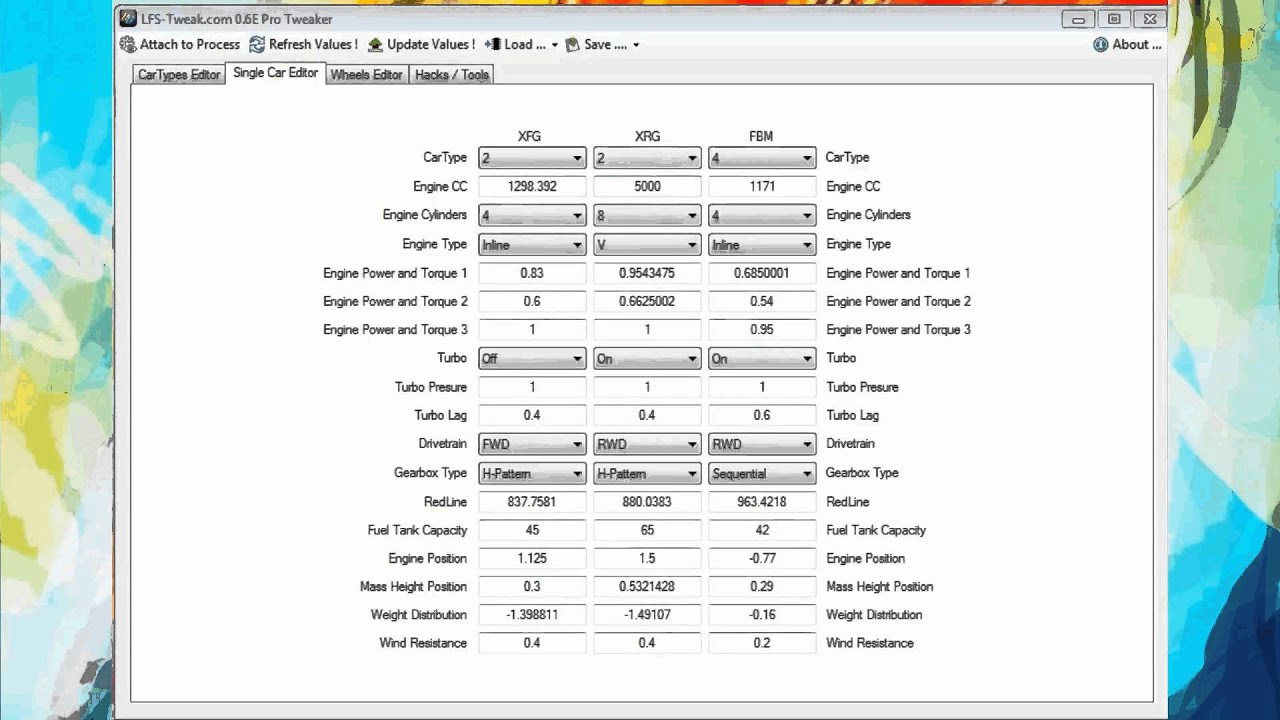Click Refresh Values ! label
The height and width of the screenshot is (720, 1280).
tap(313, 45)
